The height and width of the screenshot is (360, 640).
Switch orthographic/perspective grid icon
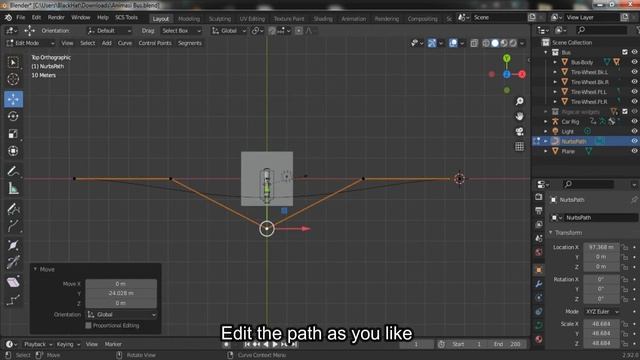(519, 147)
